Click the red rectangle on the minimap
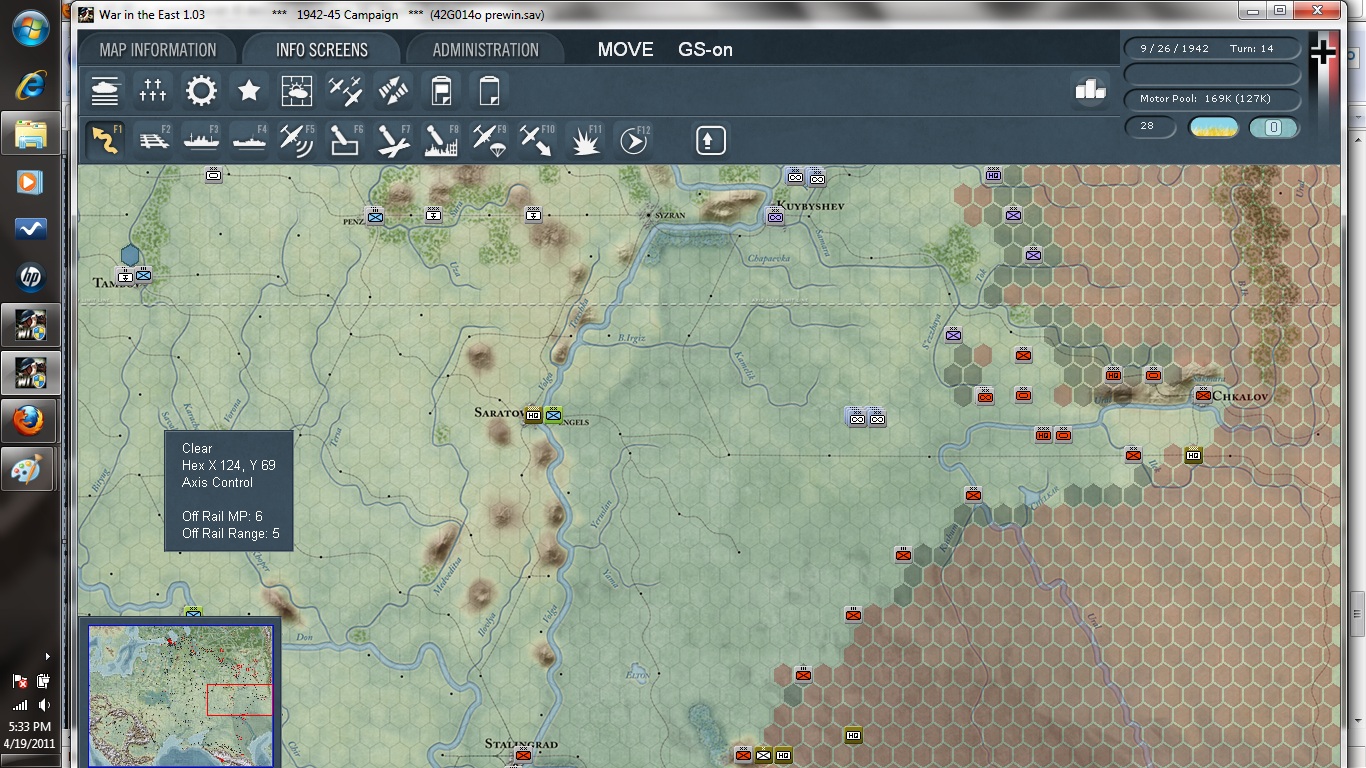Screen dimensions: 1366x768 [x=239, y=700]
